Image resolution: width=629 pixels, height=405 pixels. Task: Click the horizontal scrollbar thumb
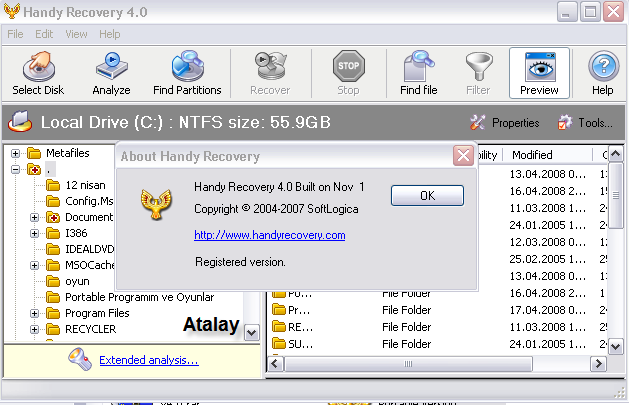tap(408, 364)
